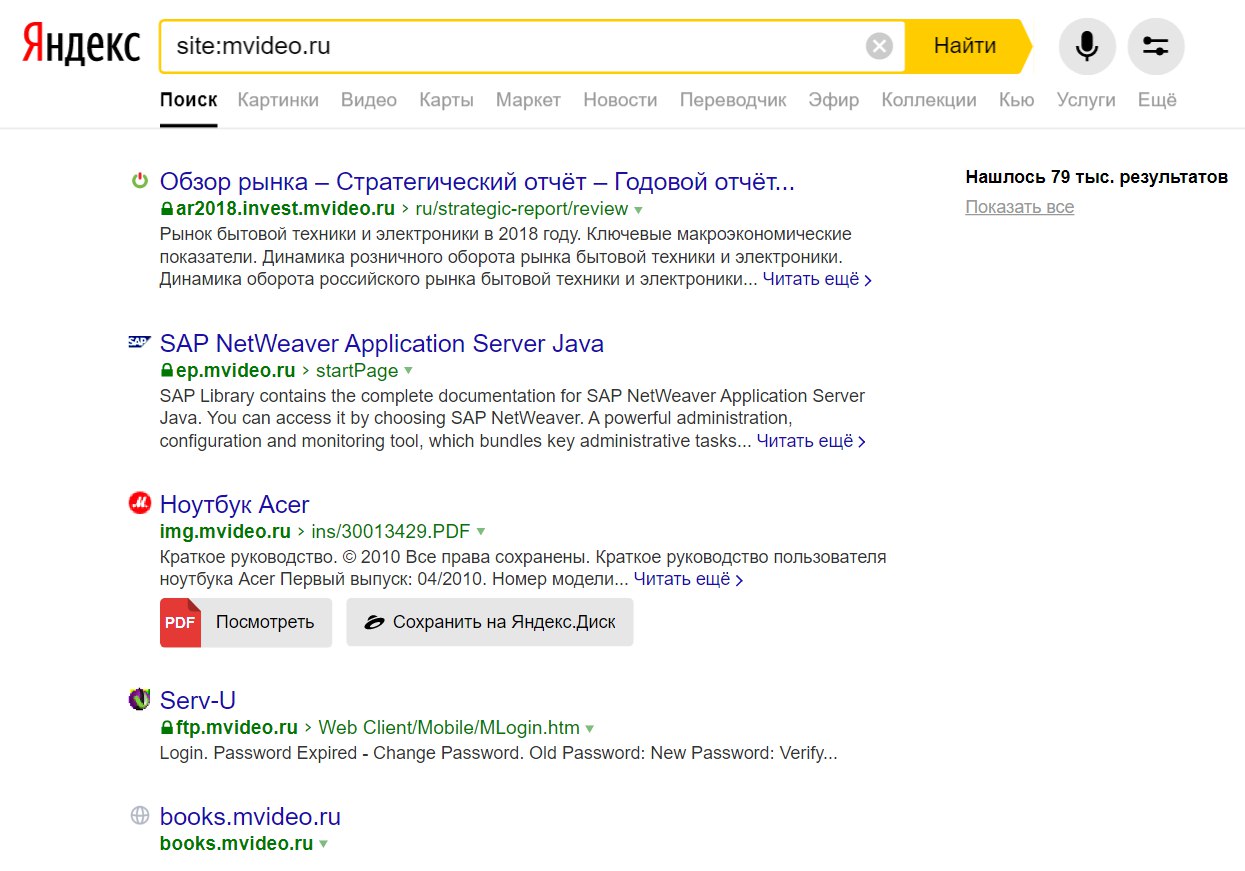
Task: Click the ep.mvideo.ru green URL
Action: (x=235, y=371)
